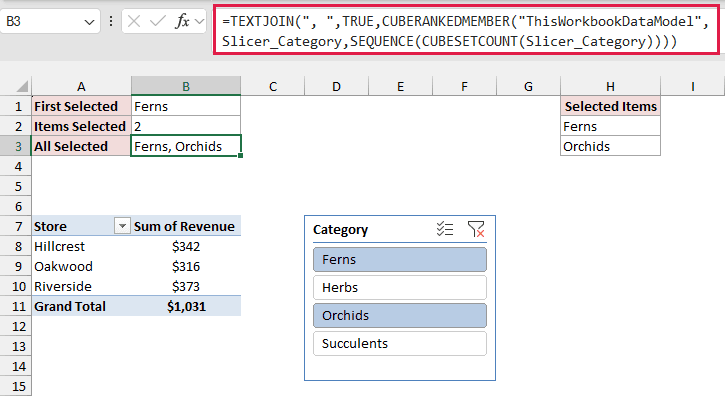Select column G header

tap(528, 87)
